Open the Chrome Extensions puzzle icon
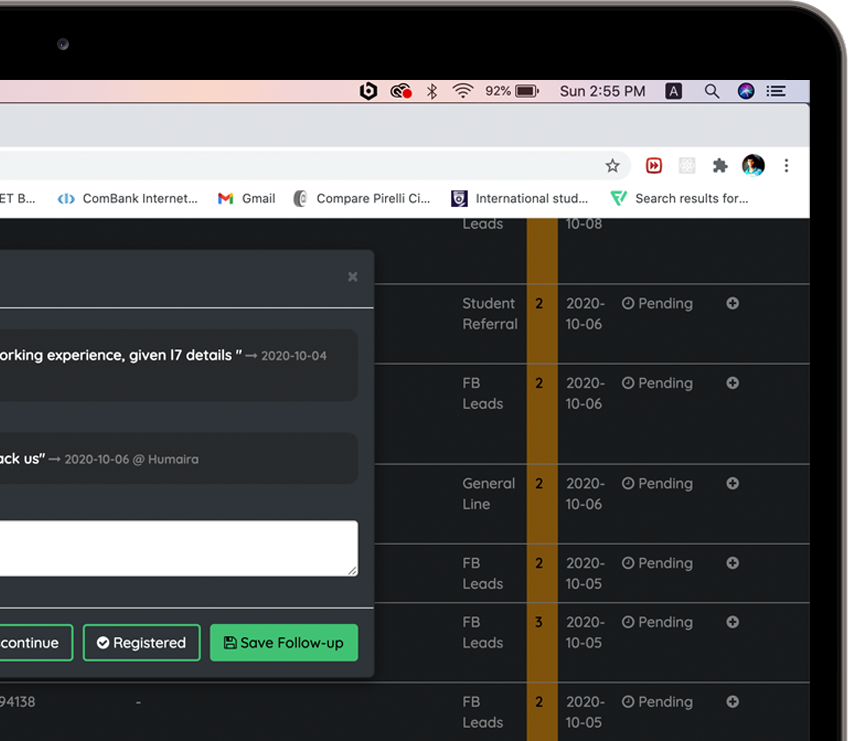The image size is (848, 741). (x=719, y=166)
